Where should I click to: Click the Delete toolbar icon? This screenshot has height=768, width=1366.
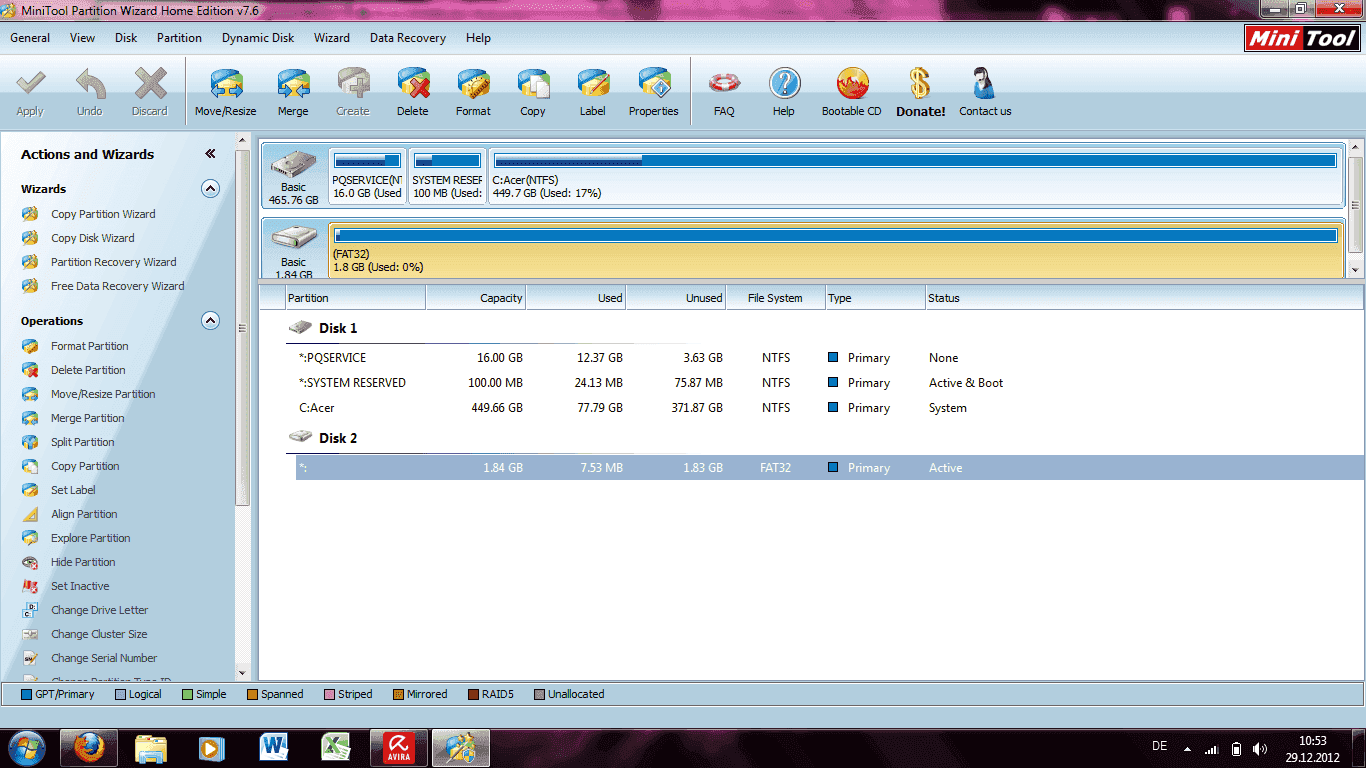click(412, 83)
